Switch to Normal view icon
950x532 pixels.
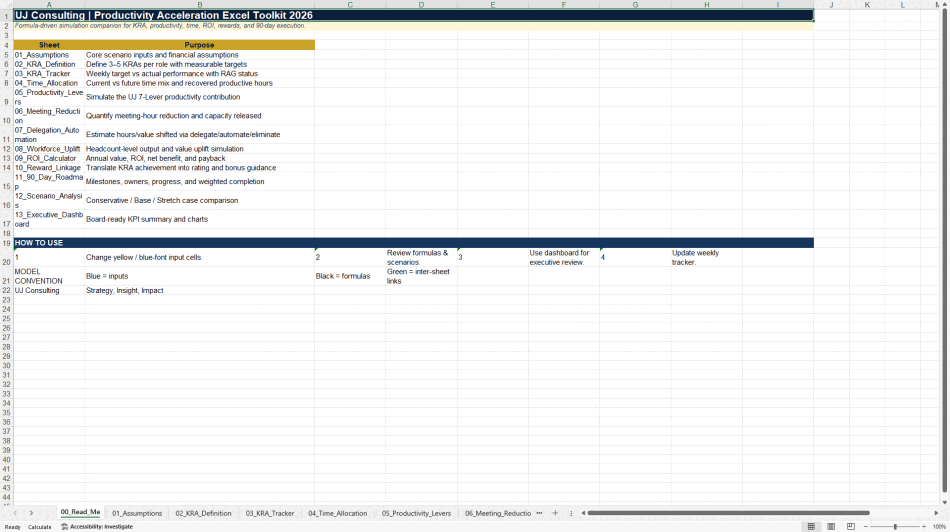coord(811,527)
